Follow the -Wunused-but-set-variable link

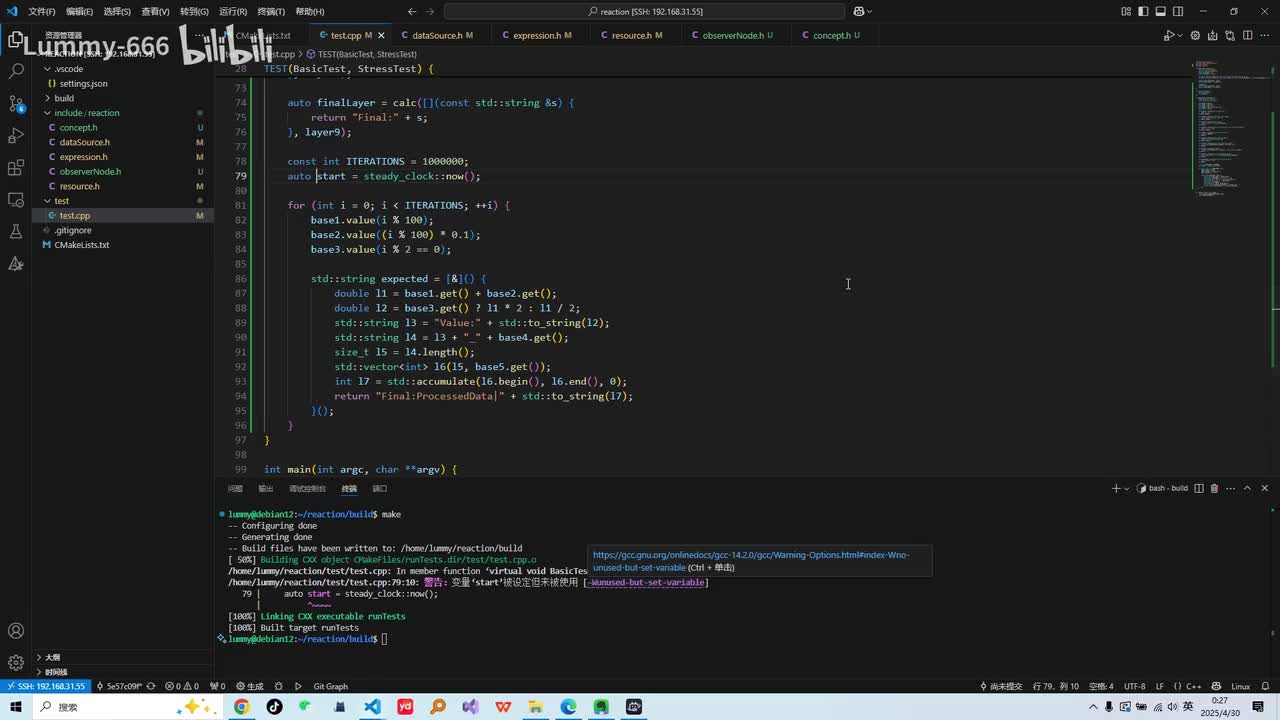[648, 582]
